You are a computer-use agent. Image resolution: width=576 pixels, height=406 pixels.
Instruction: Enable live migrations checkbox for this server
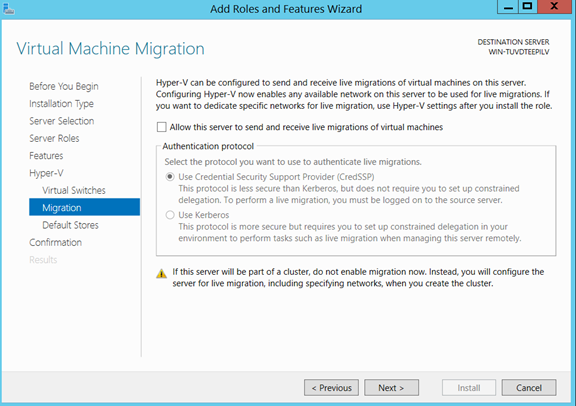coord(161,127)
